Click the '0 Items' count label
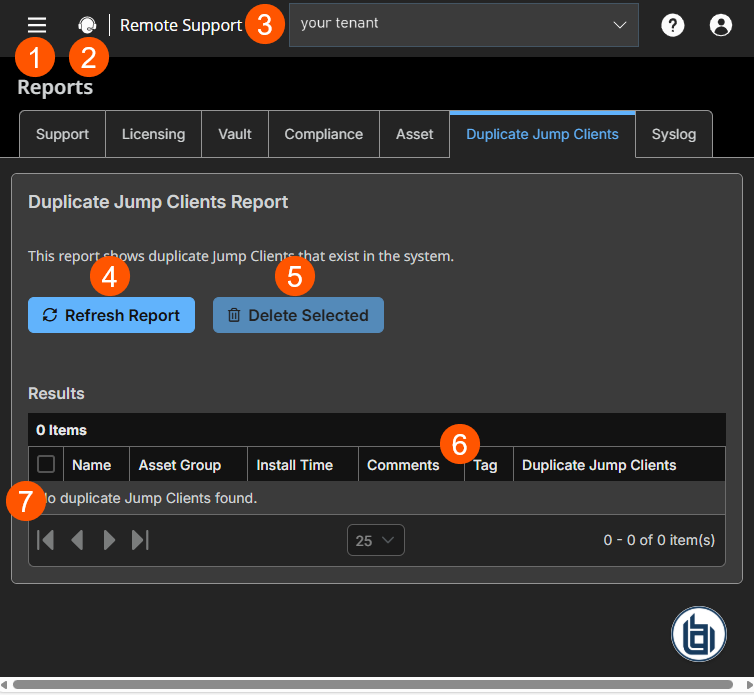Screen dimensions: 754x695 (x=62, y=430)
